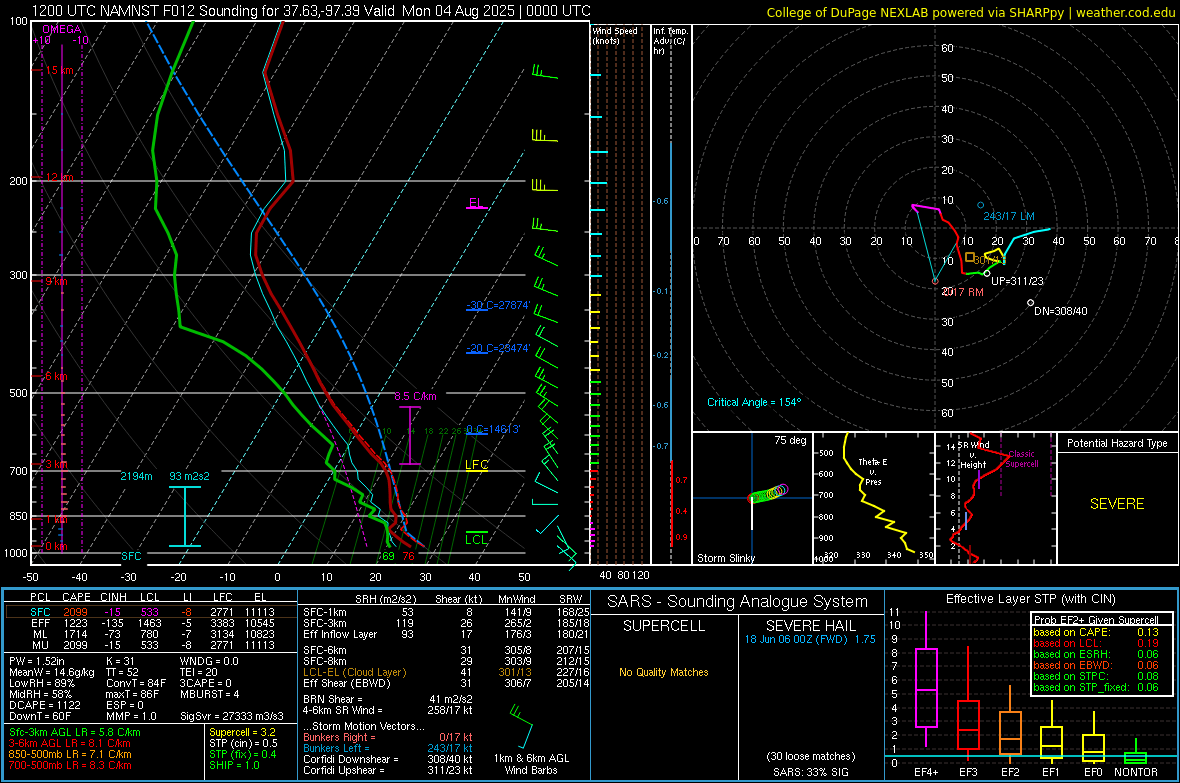
Task: Click the SARS: 33% SIG text
Action: 810,772
